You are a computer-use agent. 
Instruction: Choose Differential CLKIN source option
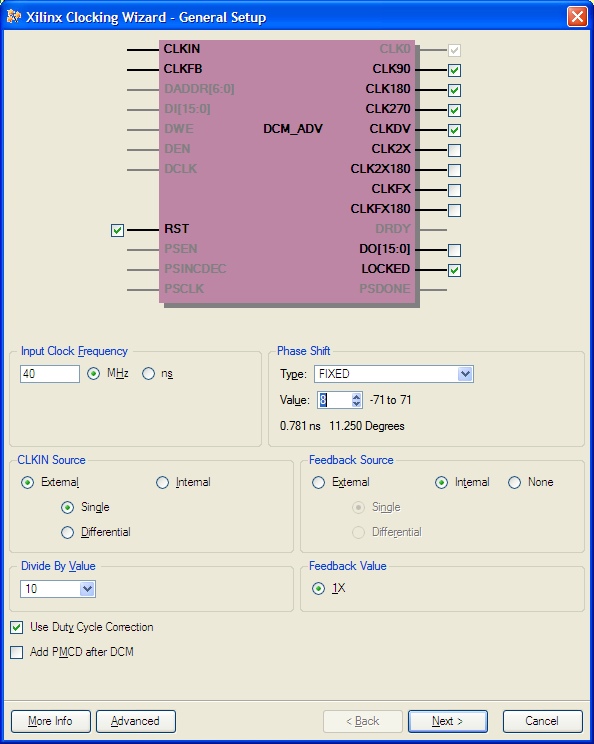[x=67, y=532]
